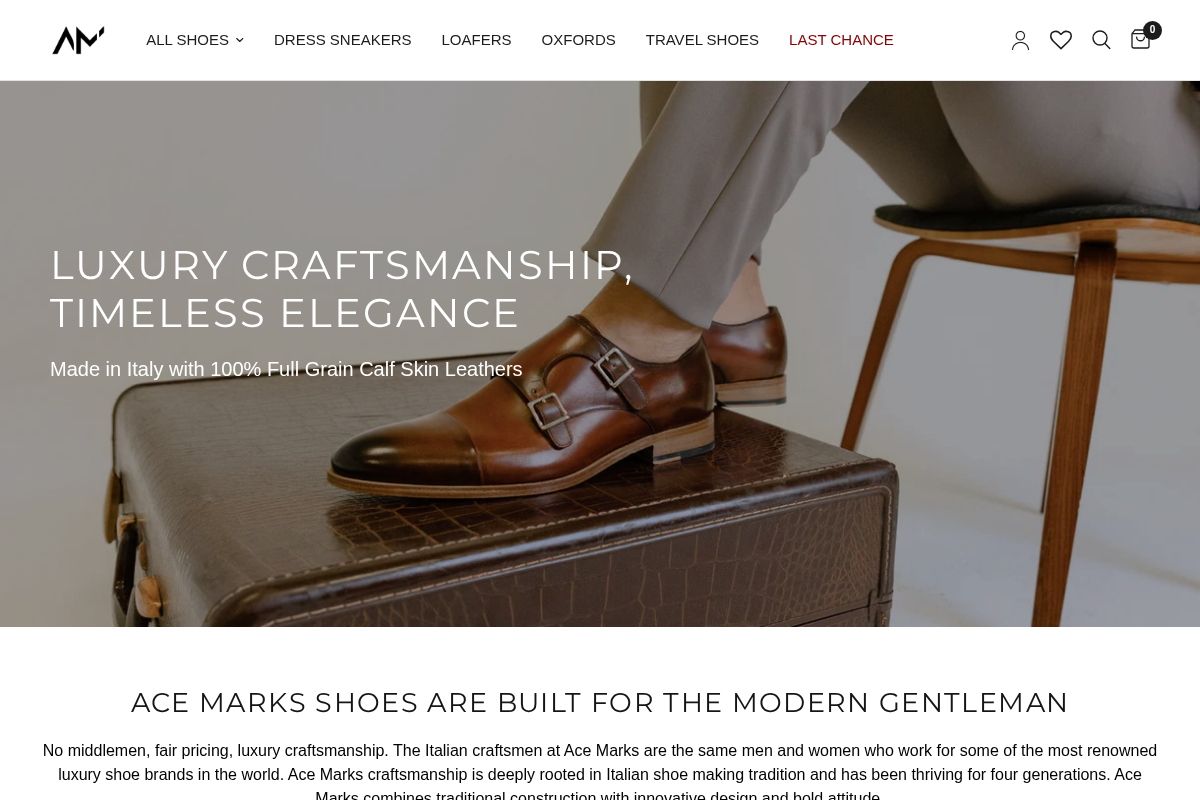Go to DRESS SNEAKERS category
Viewport: 1200px width, 800px height.
pyautogui.click(x=343, y=40)
